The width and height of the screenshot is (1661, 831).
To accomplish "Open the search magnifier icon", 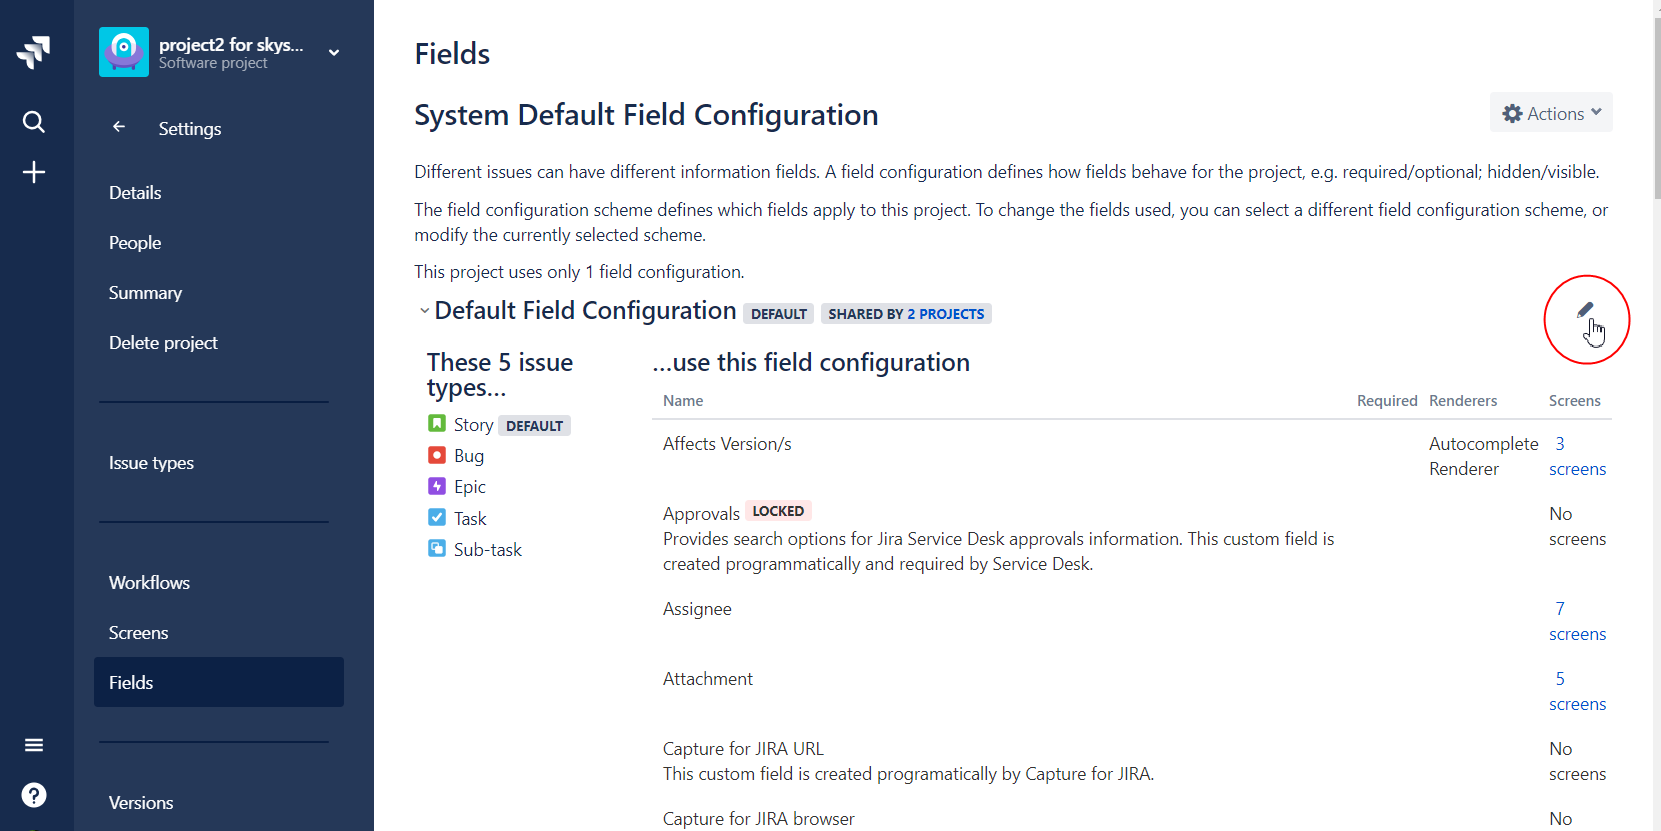I will (34, 122).
